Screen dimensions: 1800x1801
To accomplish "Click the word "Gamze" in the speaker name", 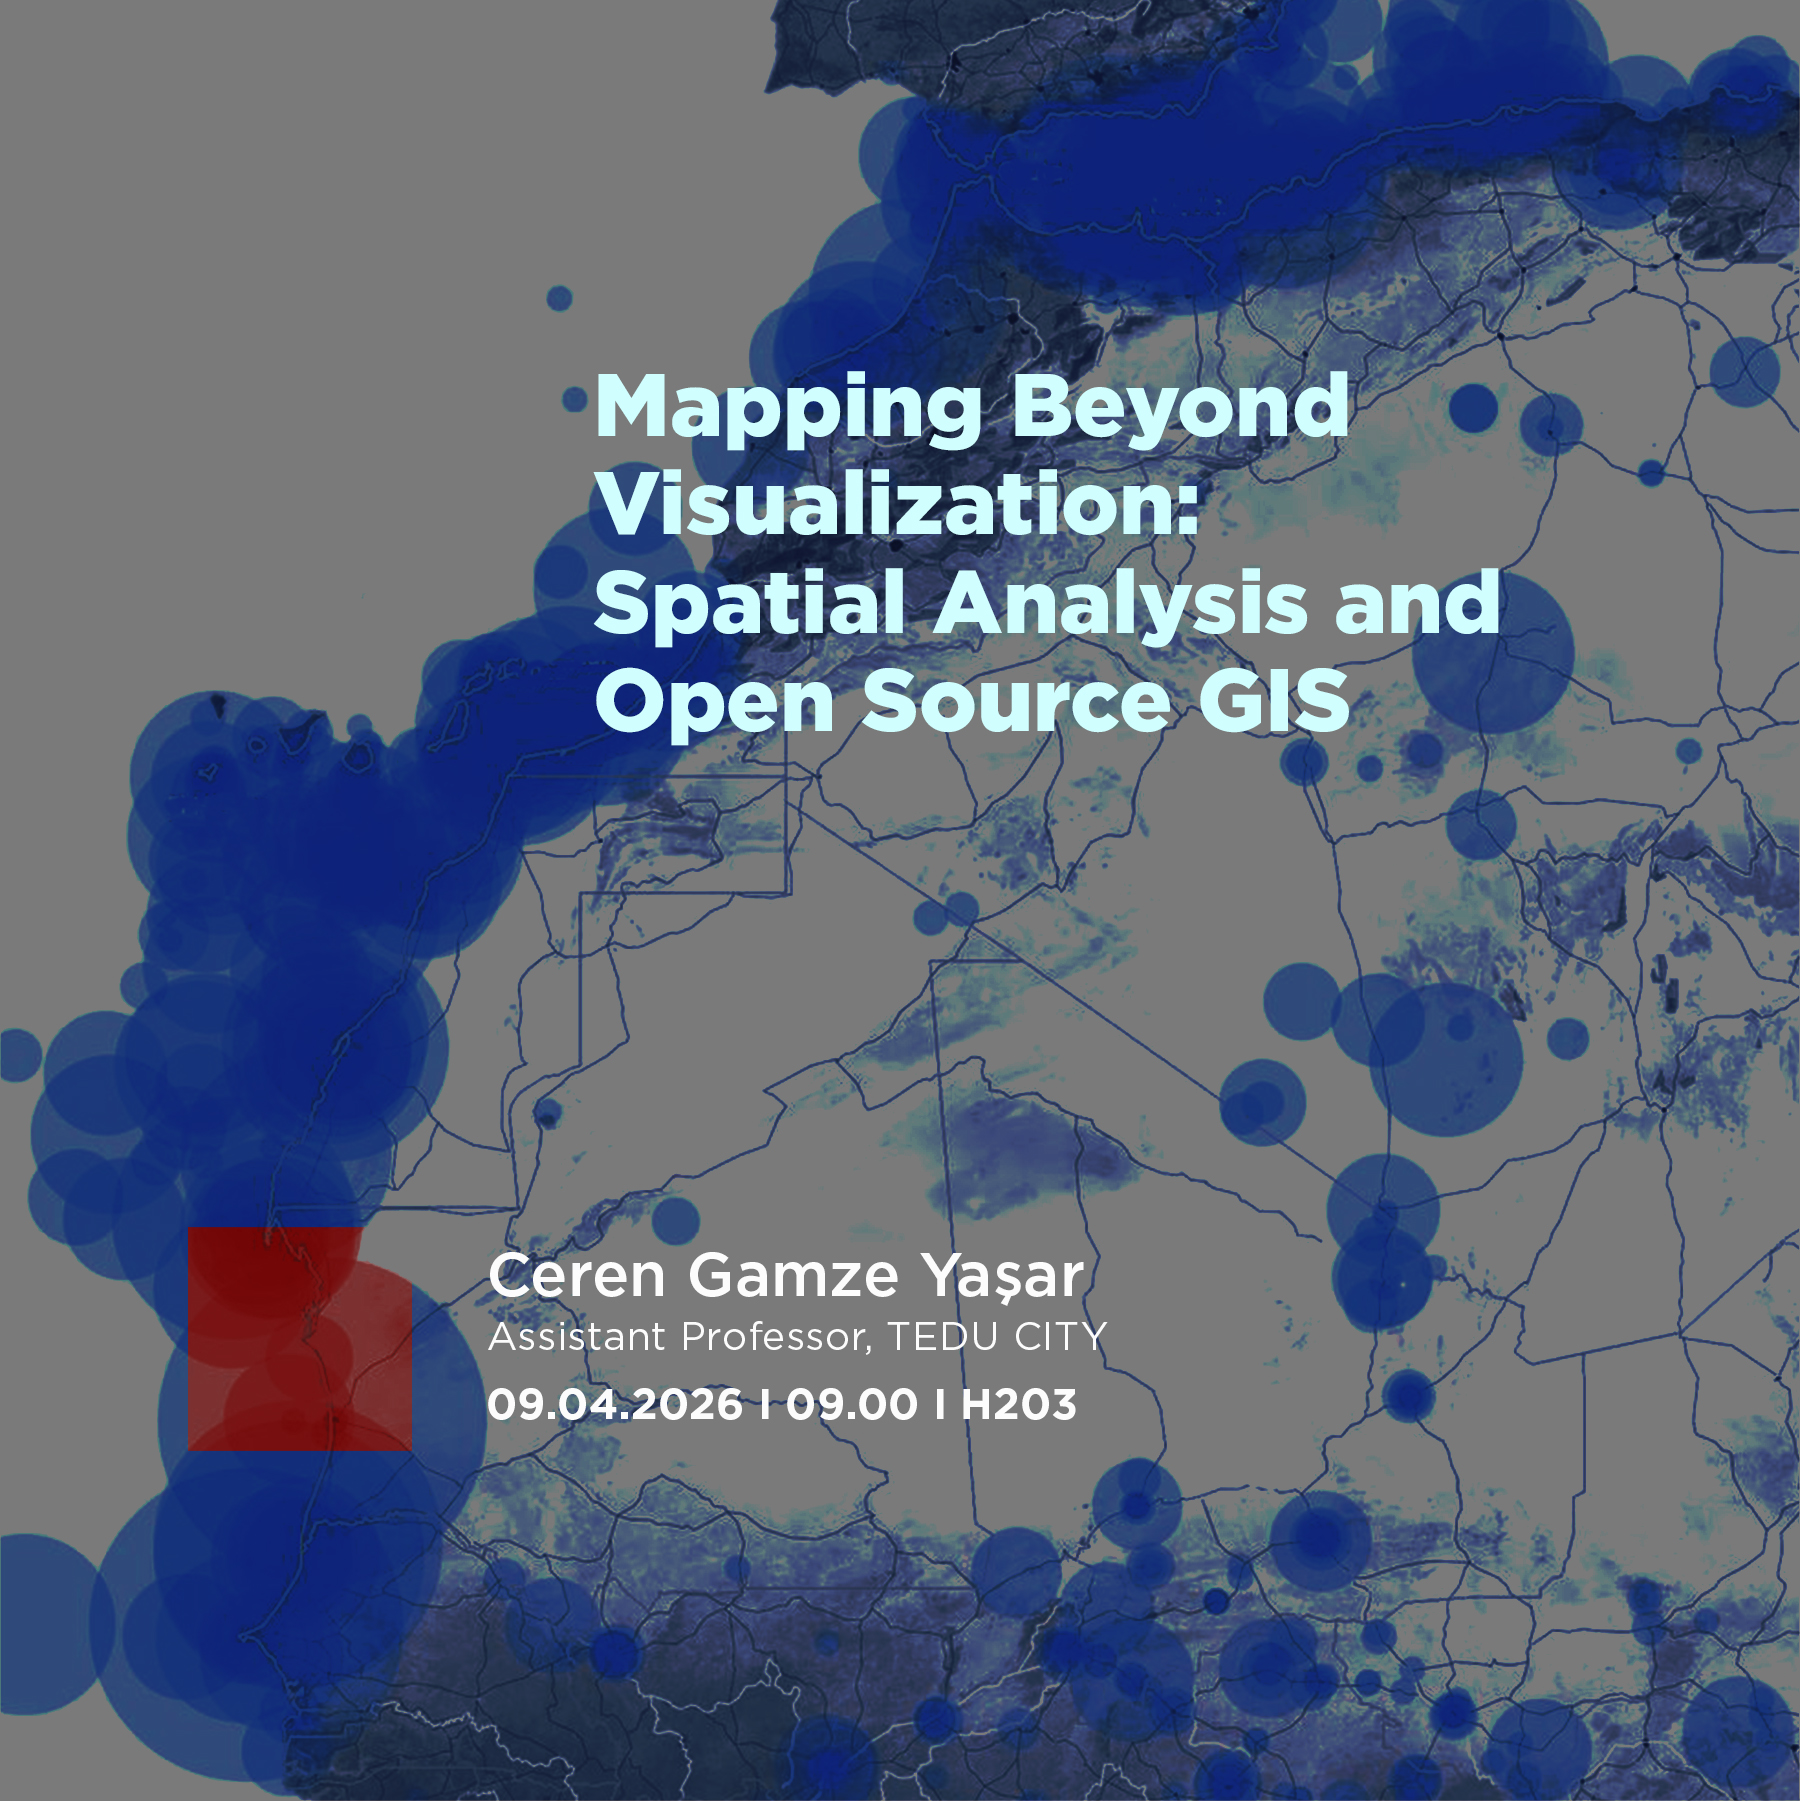I will 793,1276.
